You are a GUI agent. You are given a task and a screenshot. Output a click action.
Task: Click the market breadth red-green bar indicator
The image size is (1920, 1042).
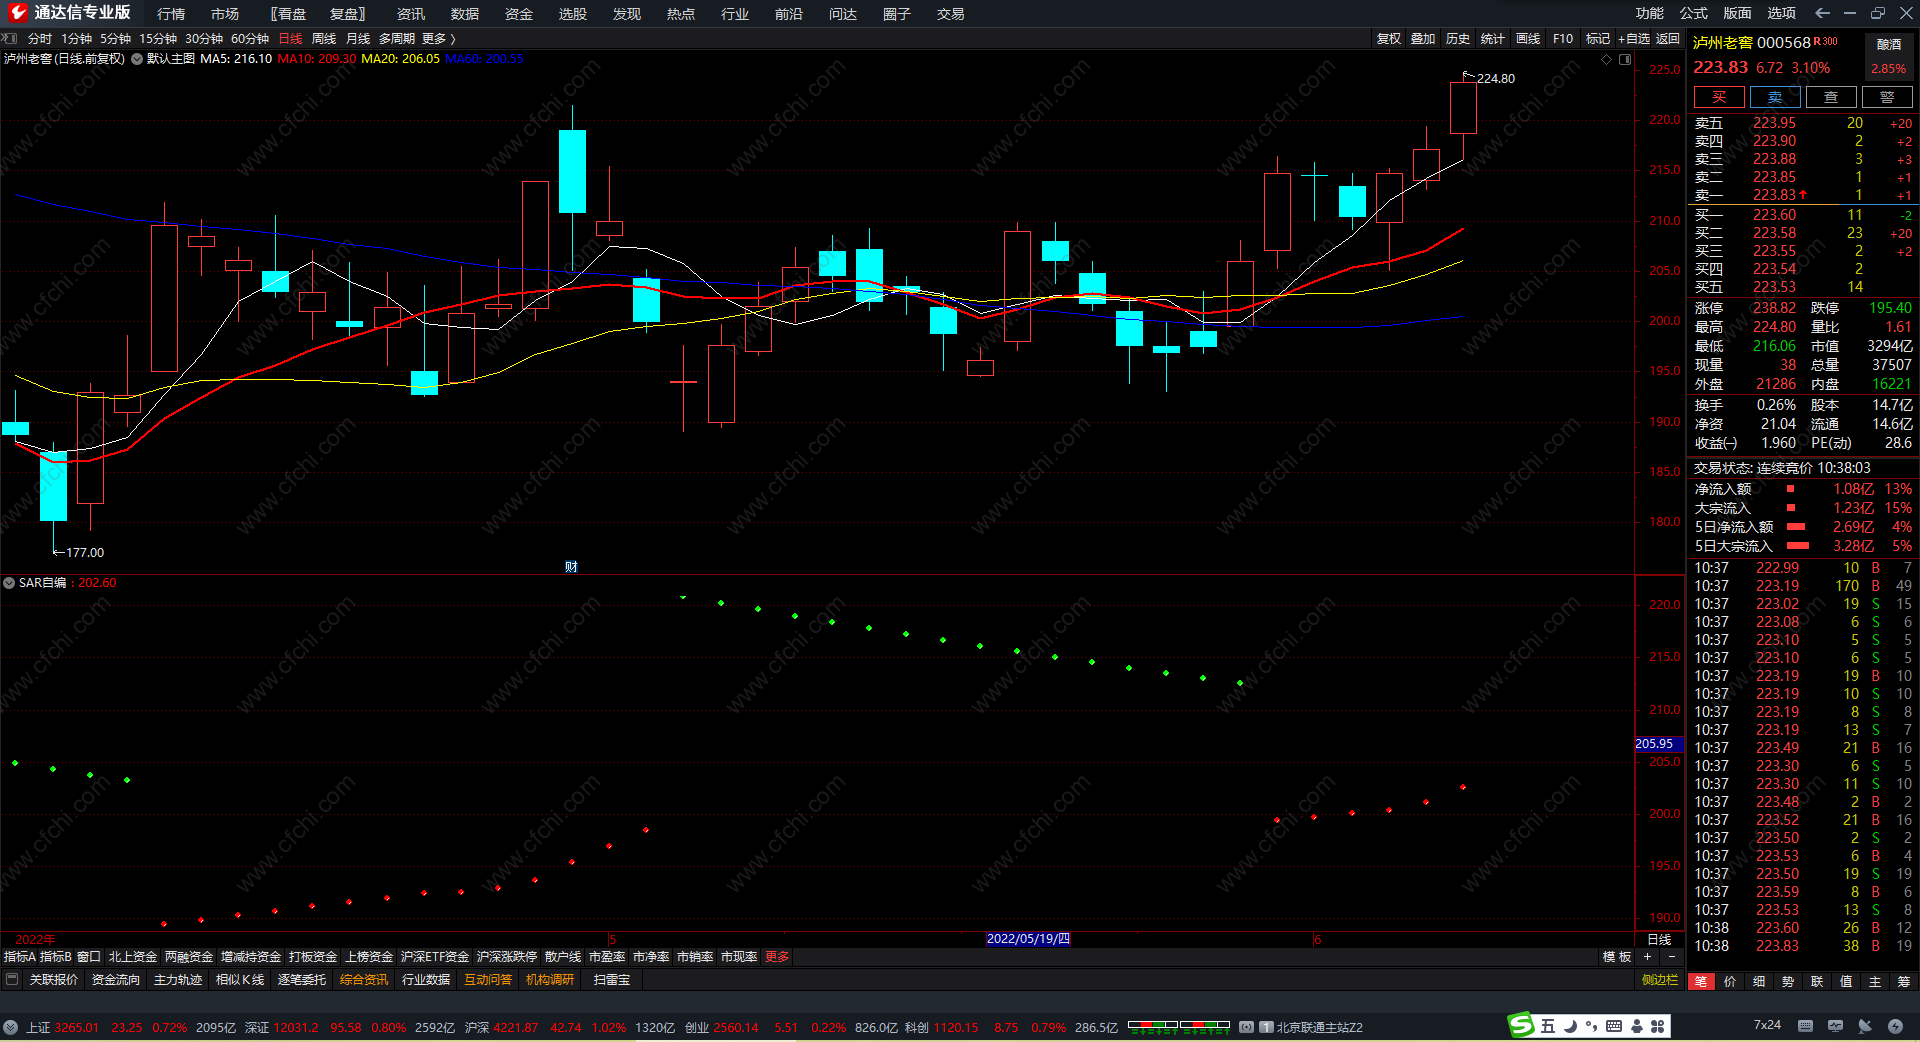coord(1179,1026)
